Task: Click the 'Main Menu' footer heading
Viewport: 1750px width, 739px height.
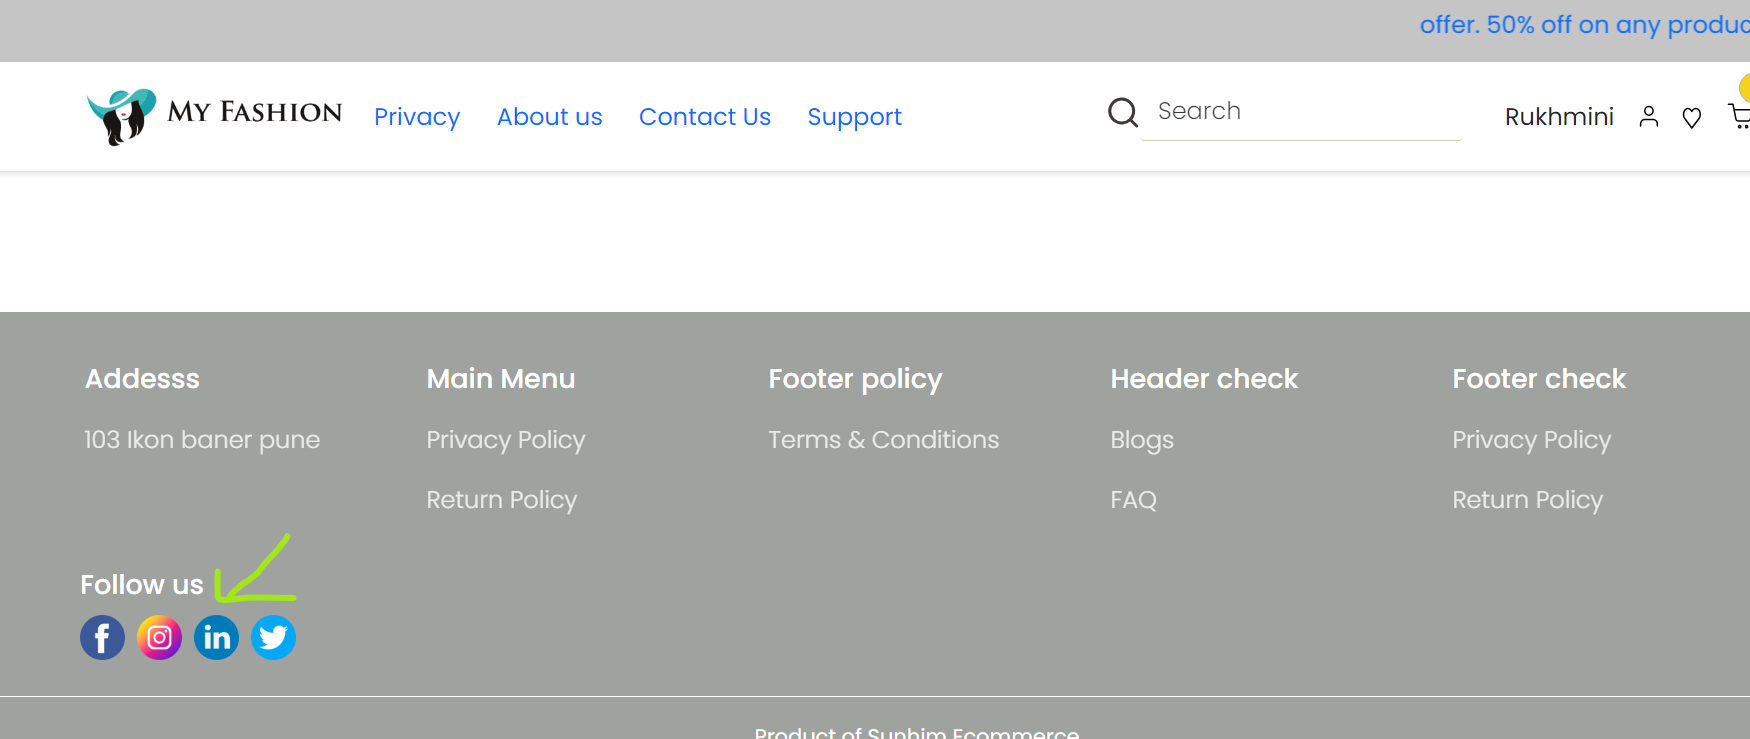Action: tap(501, 379)
